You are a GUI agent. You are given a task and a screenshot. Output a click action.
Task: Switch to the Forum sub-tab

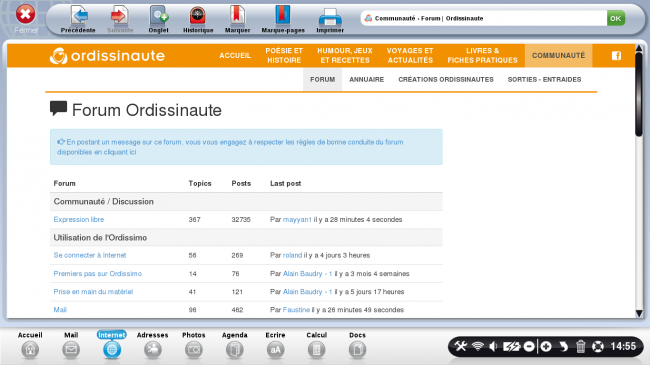pyautogui.click(x=323, y=79)
